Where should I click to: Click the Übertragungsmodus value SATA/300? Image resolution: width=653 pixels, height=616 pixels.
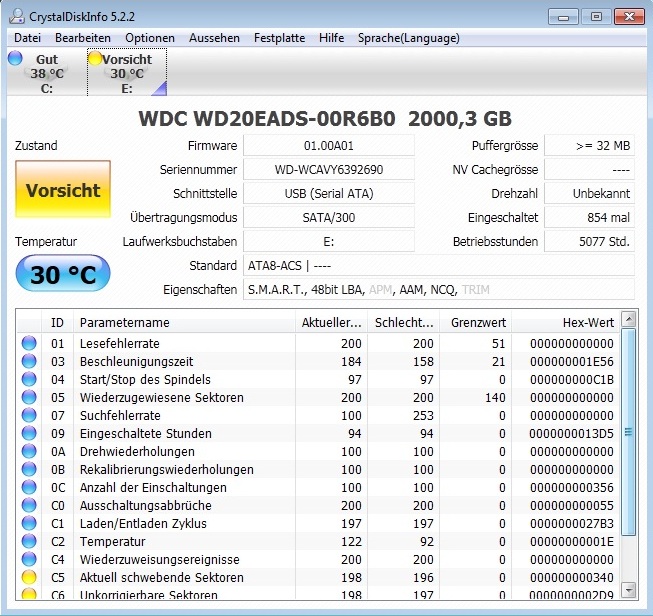pyautogui.click(x=329, y=217)
